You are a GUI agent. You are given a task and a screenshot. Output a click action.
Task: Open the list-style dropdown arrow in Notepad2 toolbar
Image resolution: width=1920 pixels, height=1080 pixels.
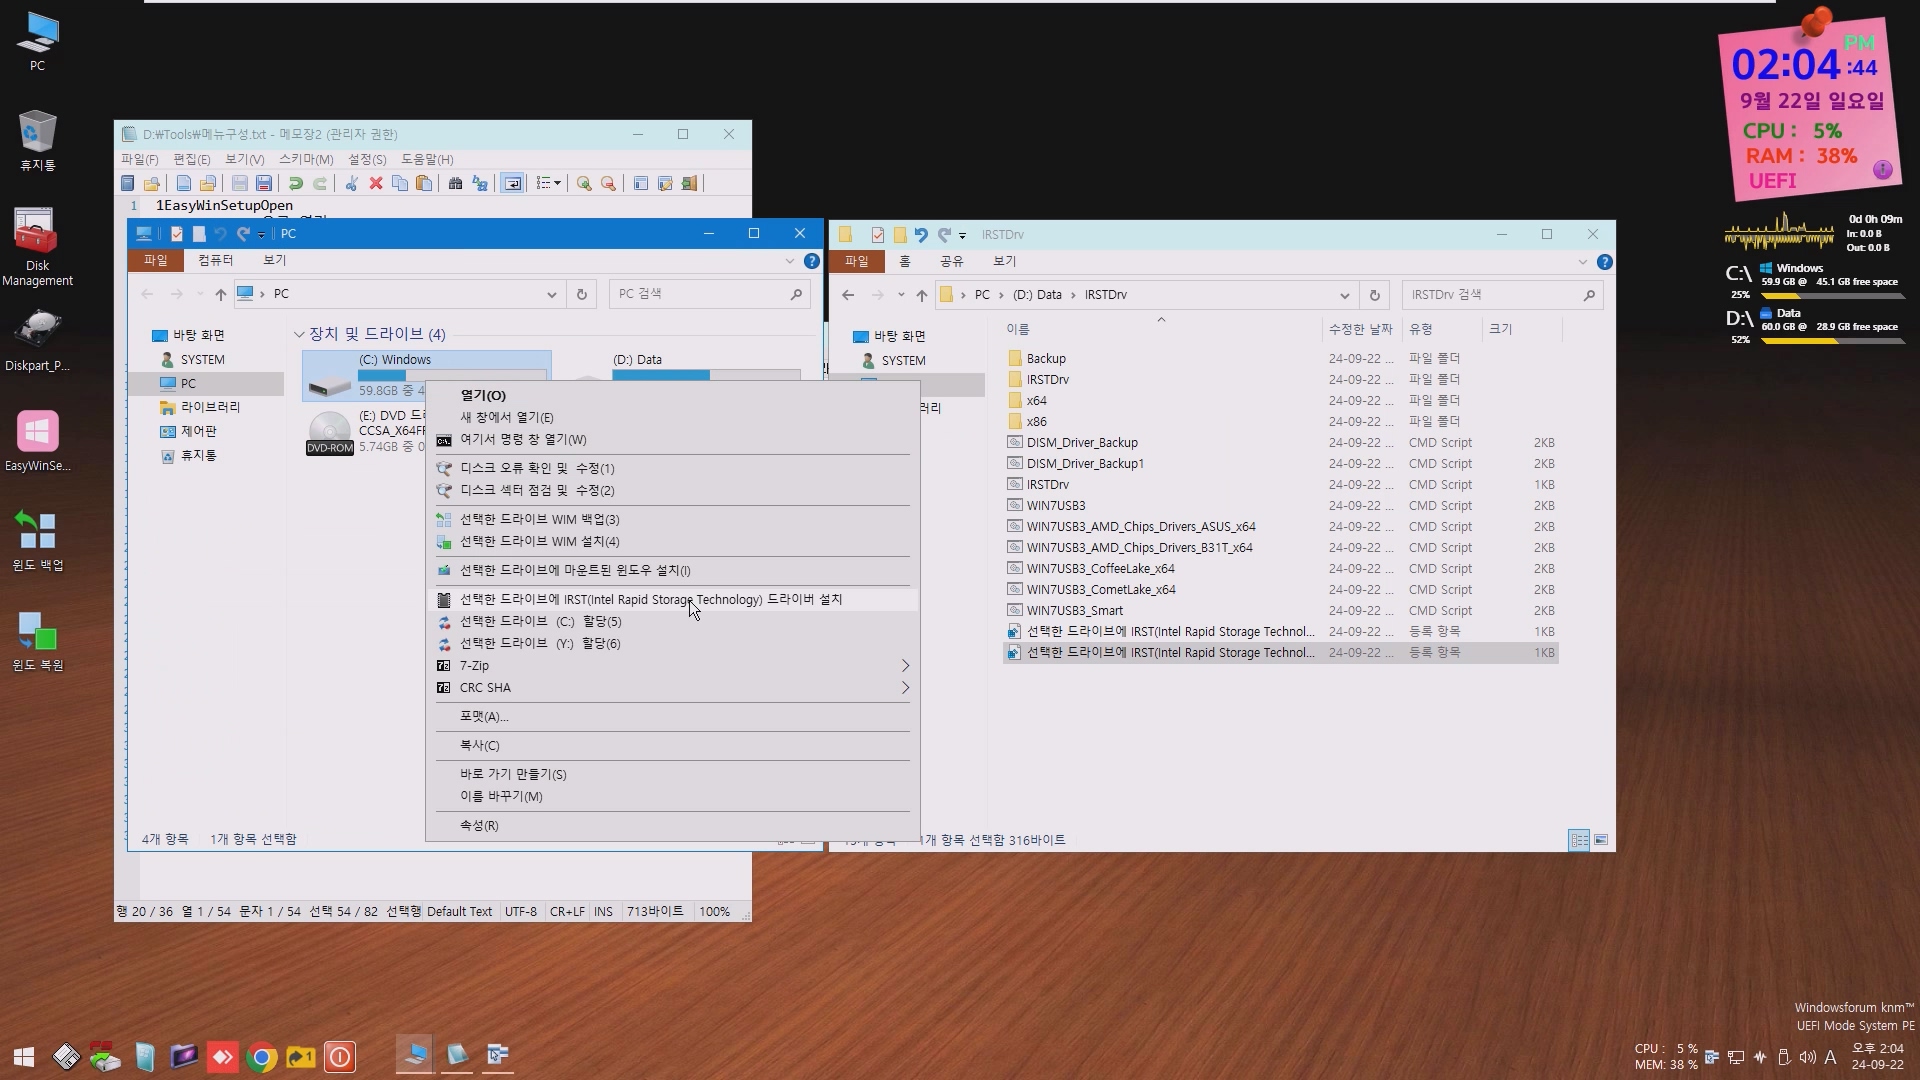[x=557, y=183]
